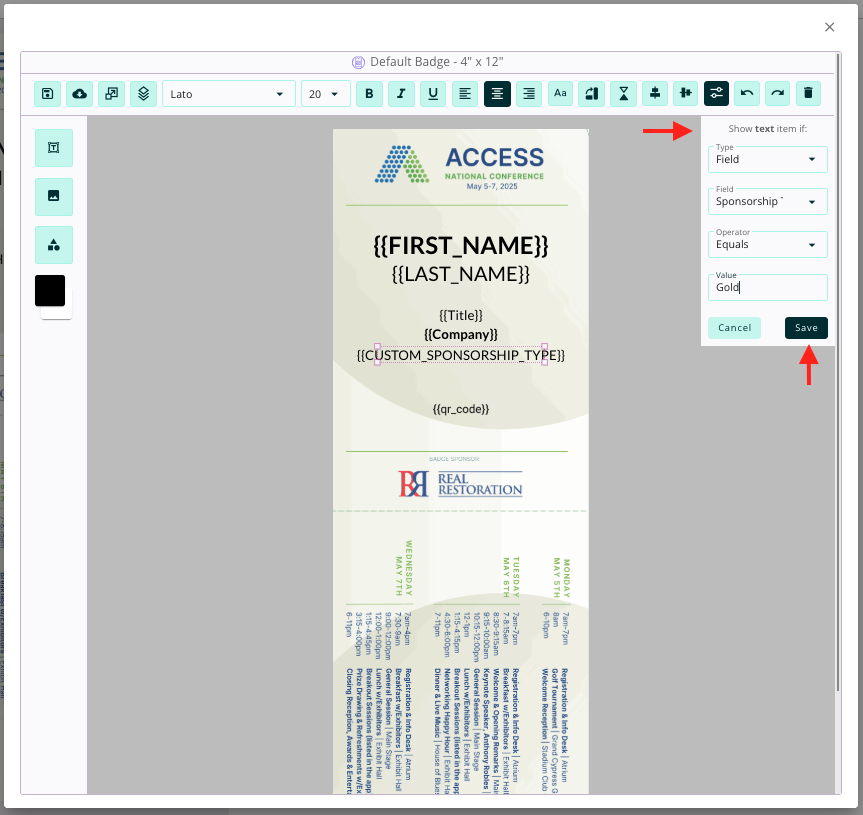Align text right
Viewport: 863px width, 815px height.
click(x=529, y=94)
